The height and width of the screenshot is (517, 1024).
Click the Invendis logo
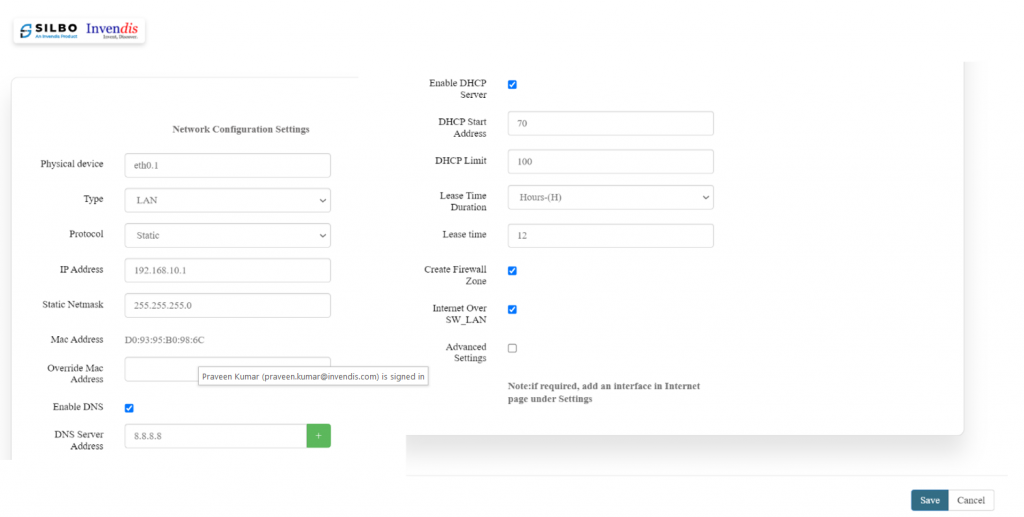pyautogui.click(x=112, y=30)
